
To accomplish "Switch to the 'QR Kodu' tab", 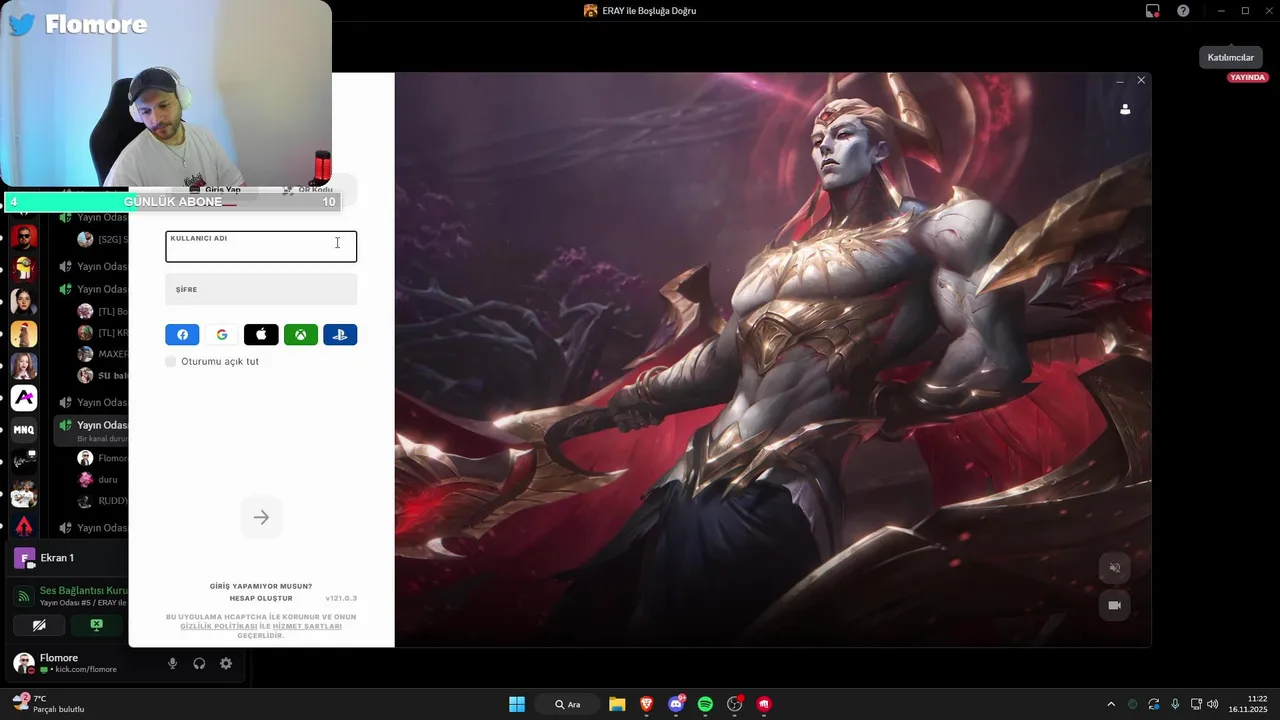I will coord(308,190).
